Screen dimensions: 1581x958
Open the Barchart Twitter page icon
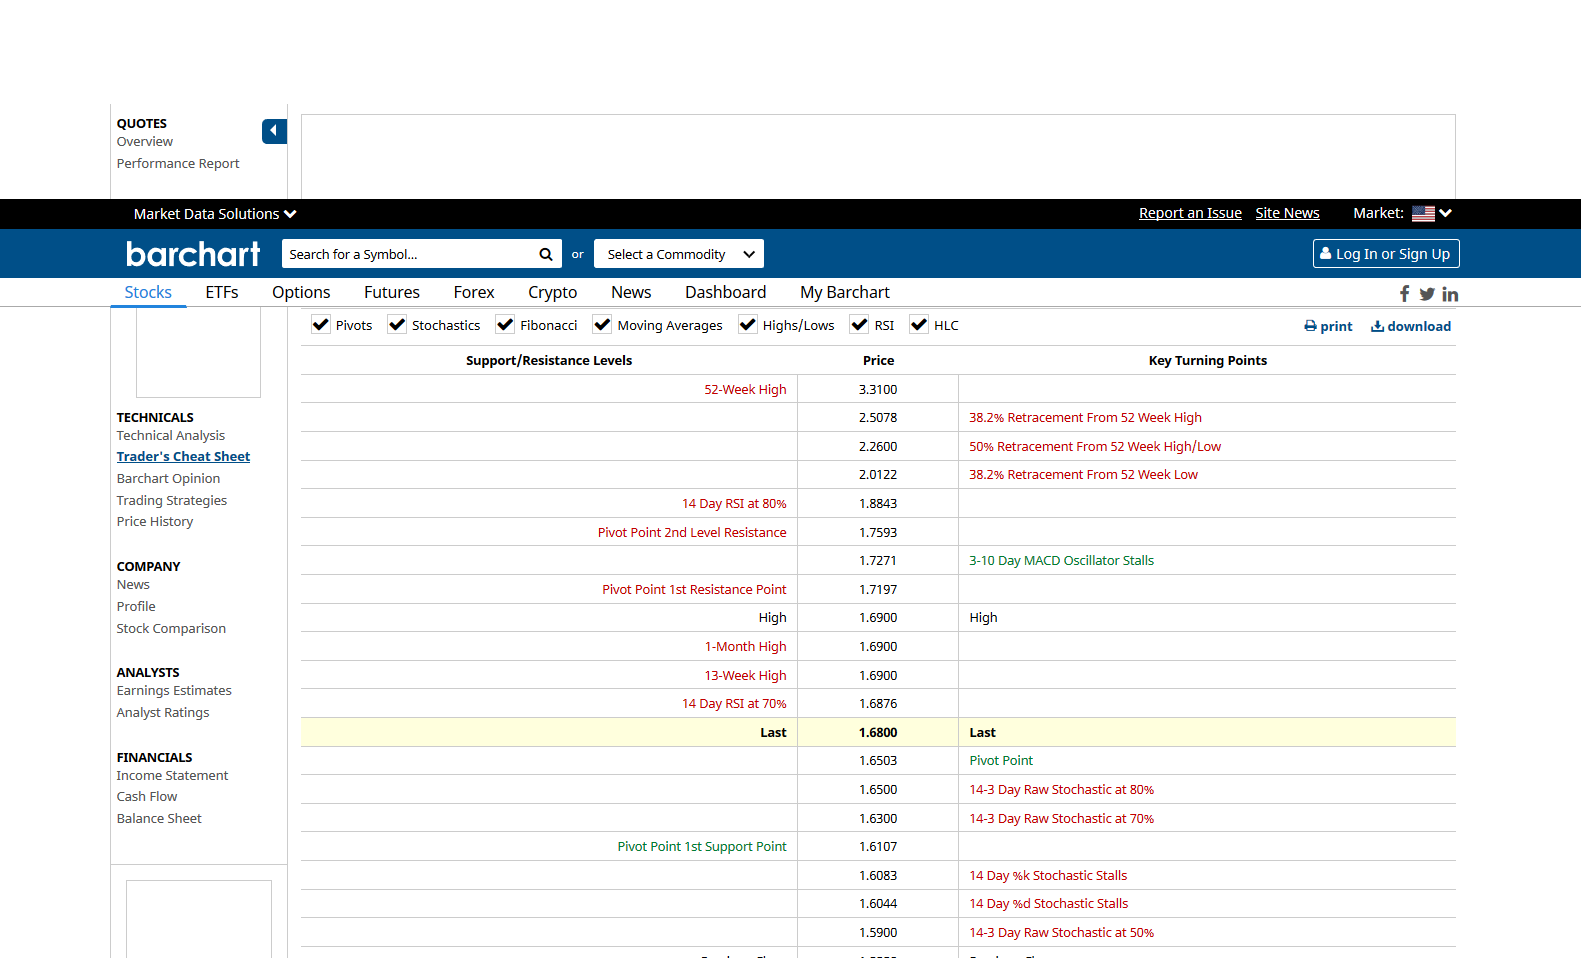(x=1427, y=294)
